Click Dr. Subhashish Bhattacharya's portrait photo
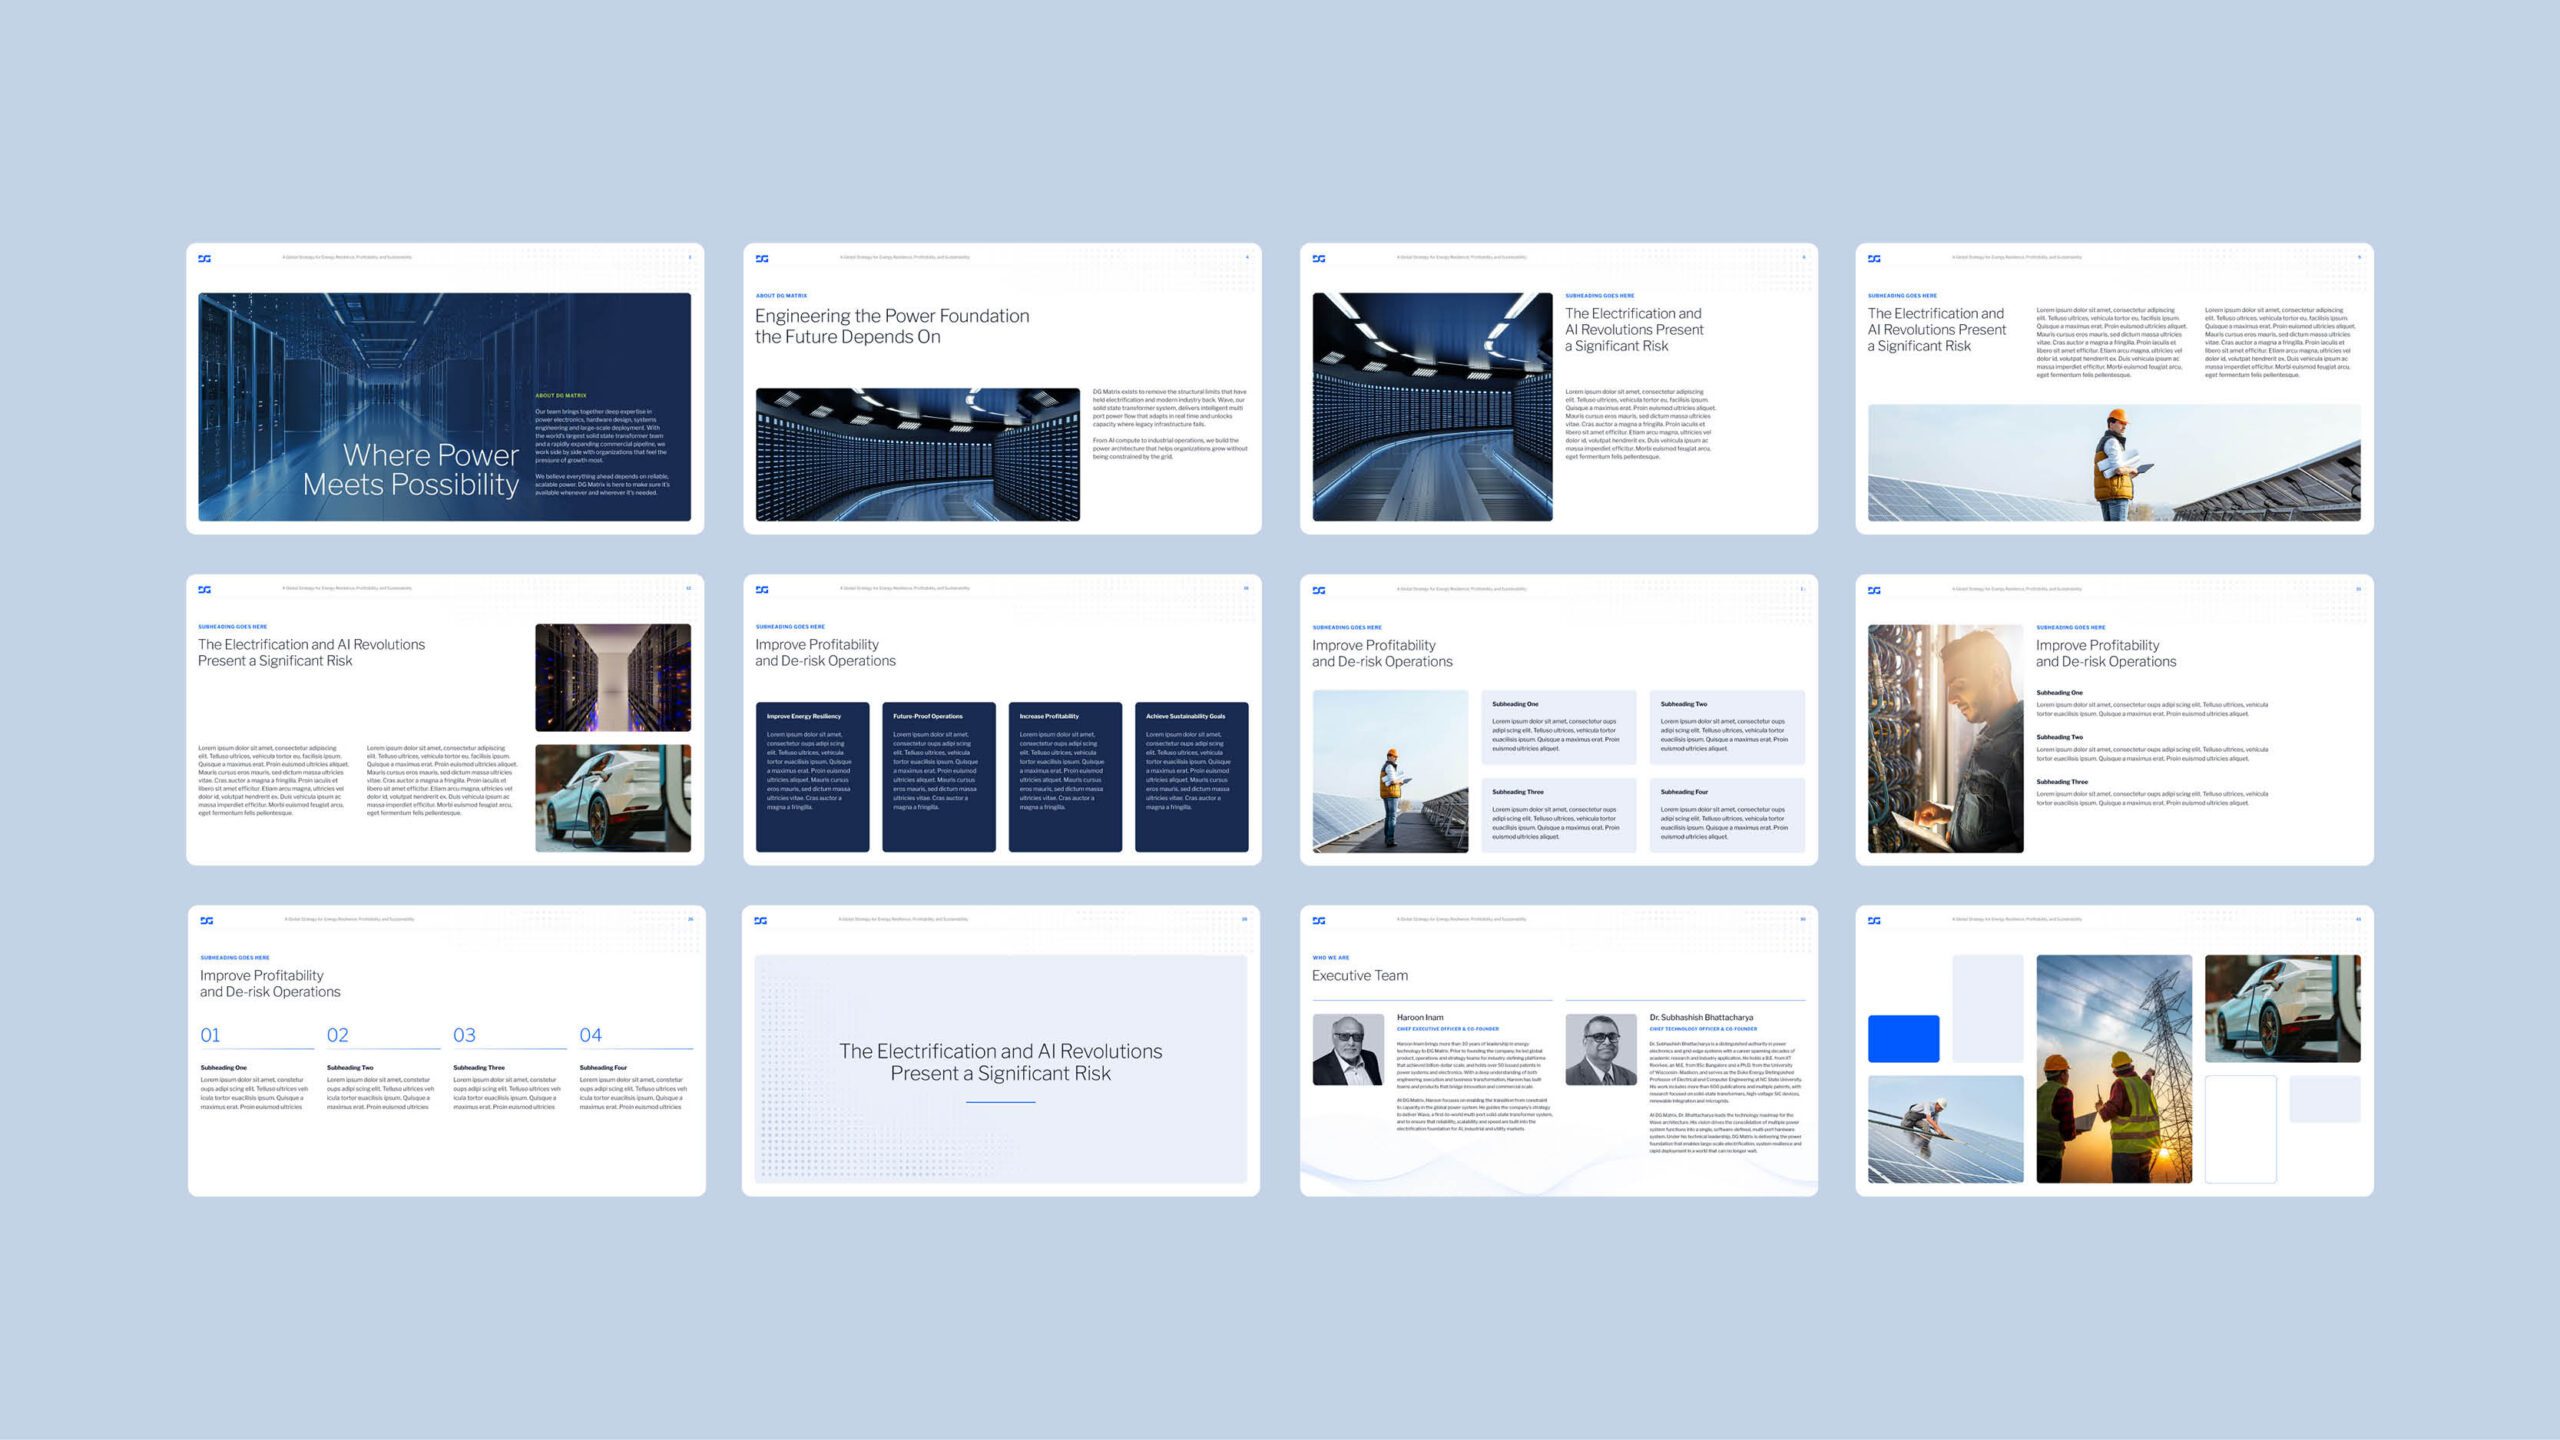 click(x=1600, y=1049)
